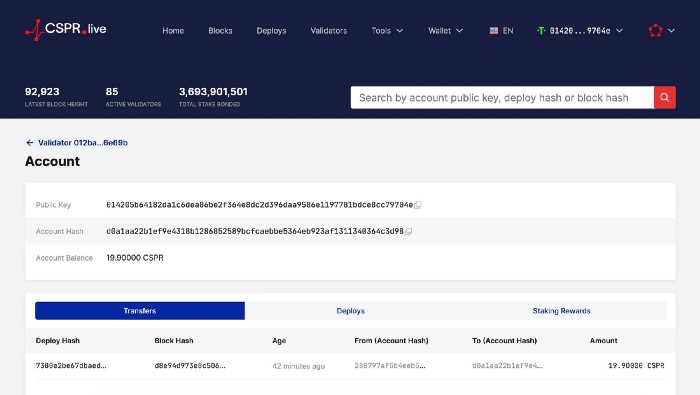Click the To (Account Hash) column header
This screenshot has width=700, height=395.
pos(504,341)
